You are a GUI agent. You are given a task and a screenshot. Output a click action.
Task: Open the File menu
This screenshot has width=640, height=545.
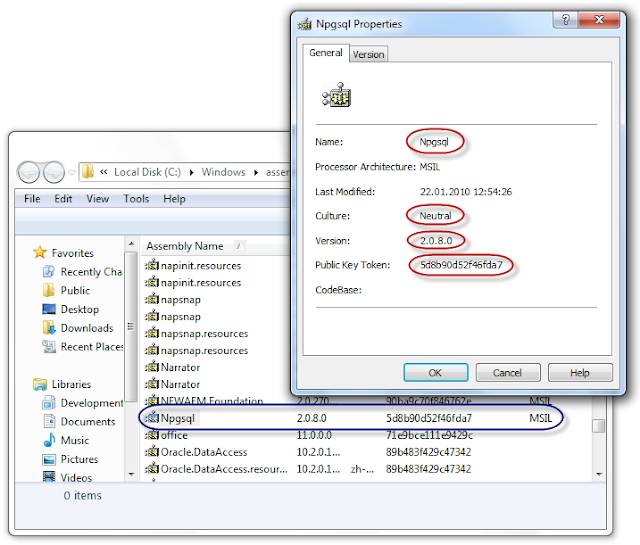pos(32,199)
